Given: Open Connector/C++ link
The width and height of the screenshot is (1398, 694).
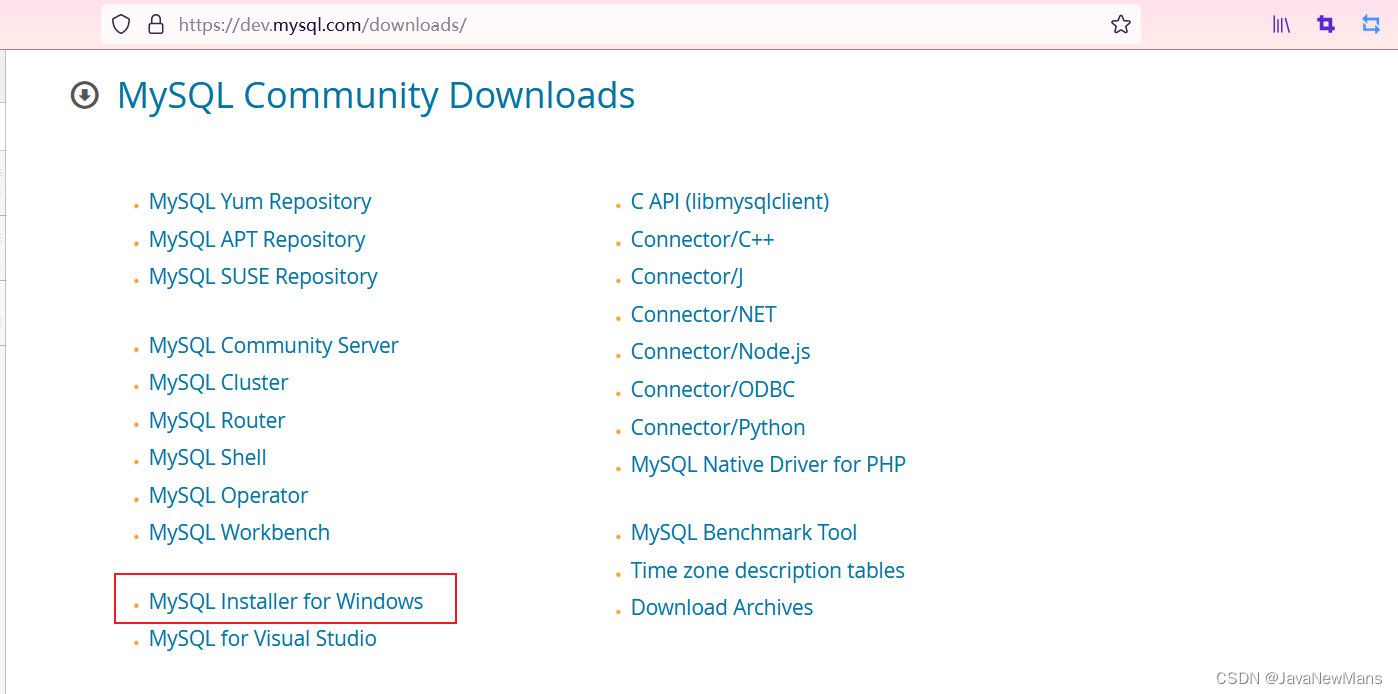Looking at the screenshot, I should pyautogui.click(x=702, y=240).
